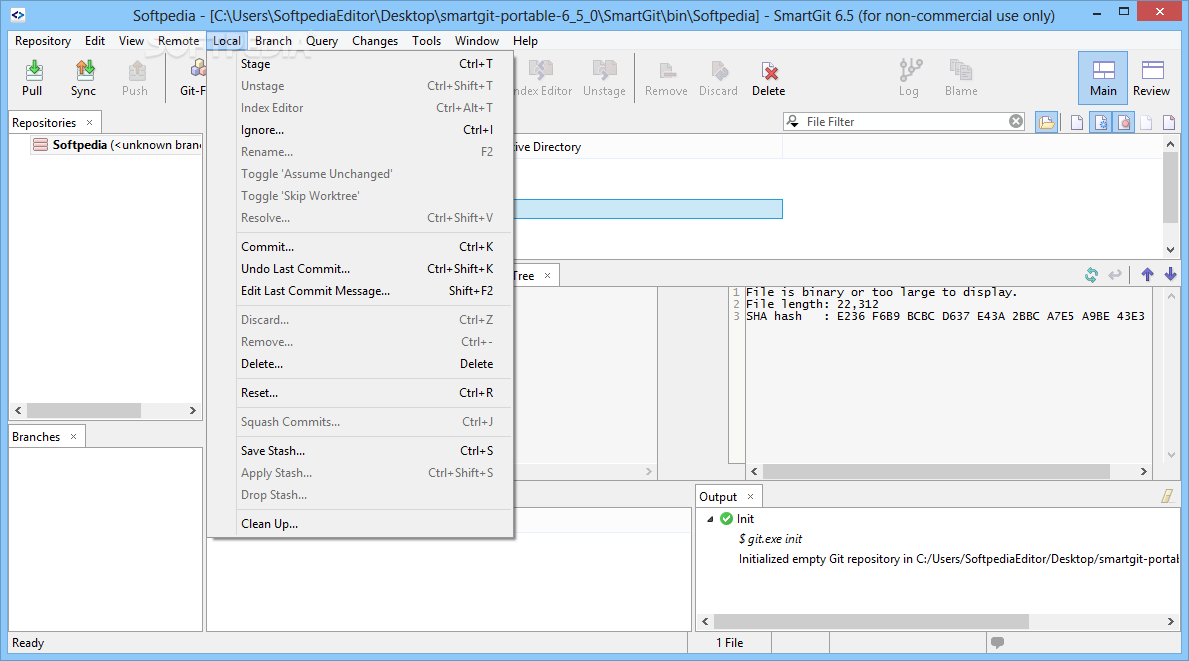
Task: Choose Ignore... from the Local menu
Action: (361, 130)
